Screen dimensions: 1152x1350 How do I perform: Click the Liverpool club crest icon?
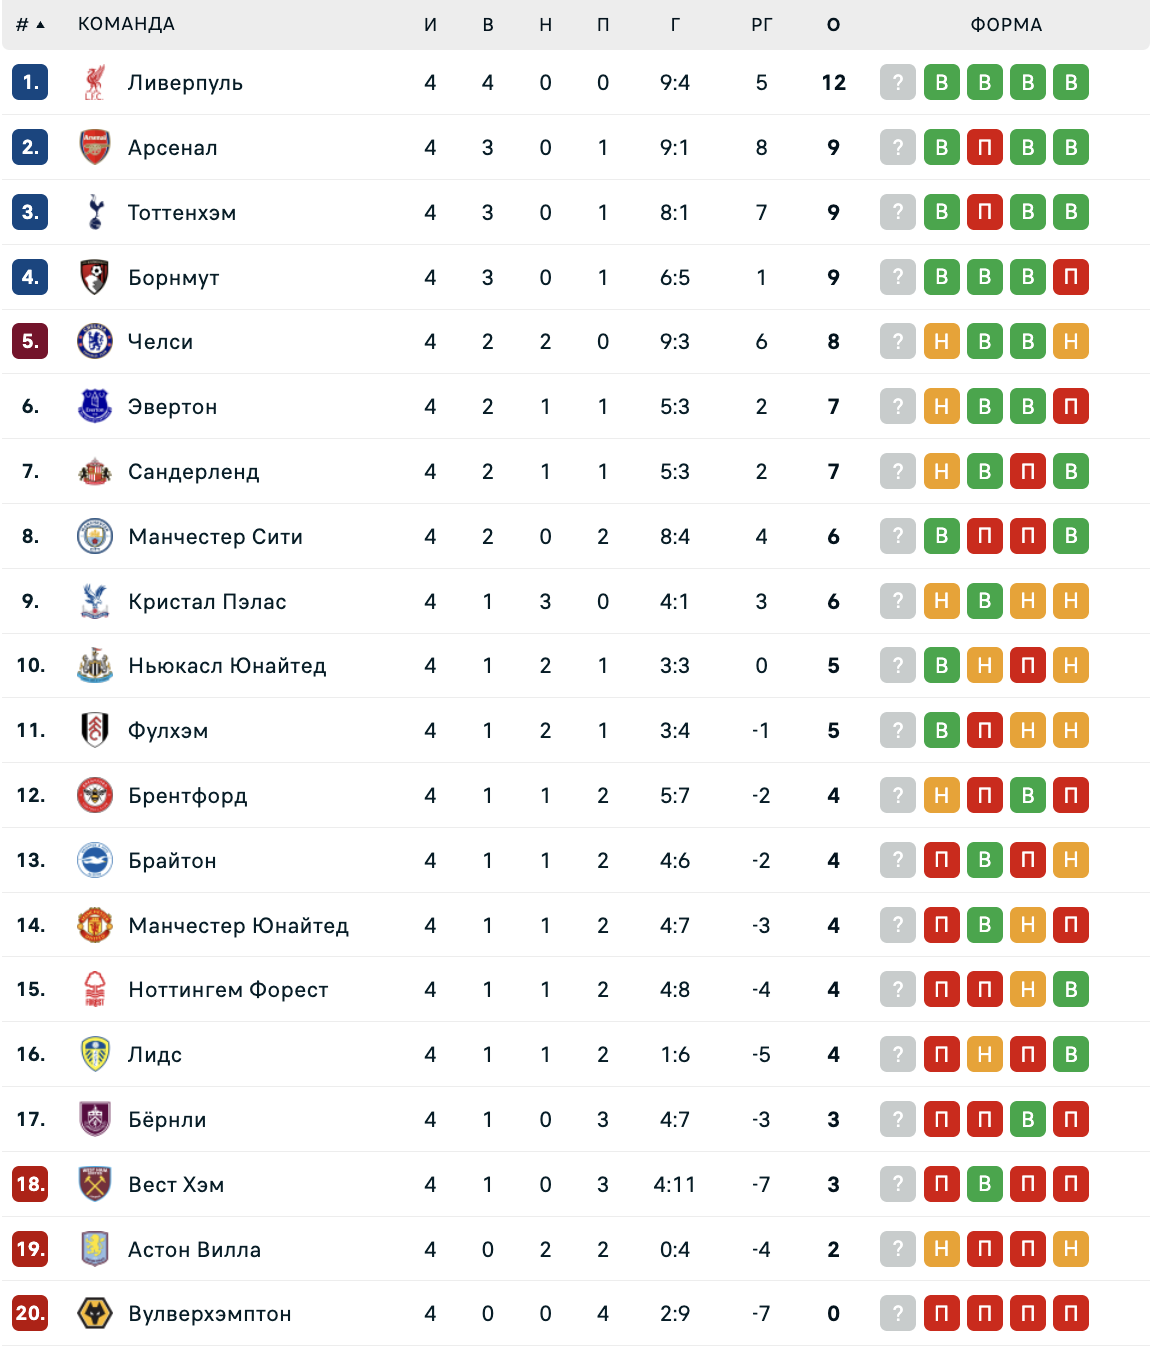(x=94, y=82)
